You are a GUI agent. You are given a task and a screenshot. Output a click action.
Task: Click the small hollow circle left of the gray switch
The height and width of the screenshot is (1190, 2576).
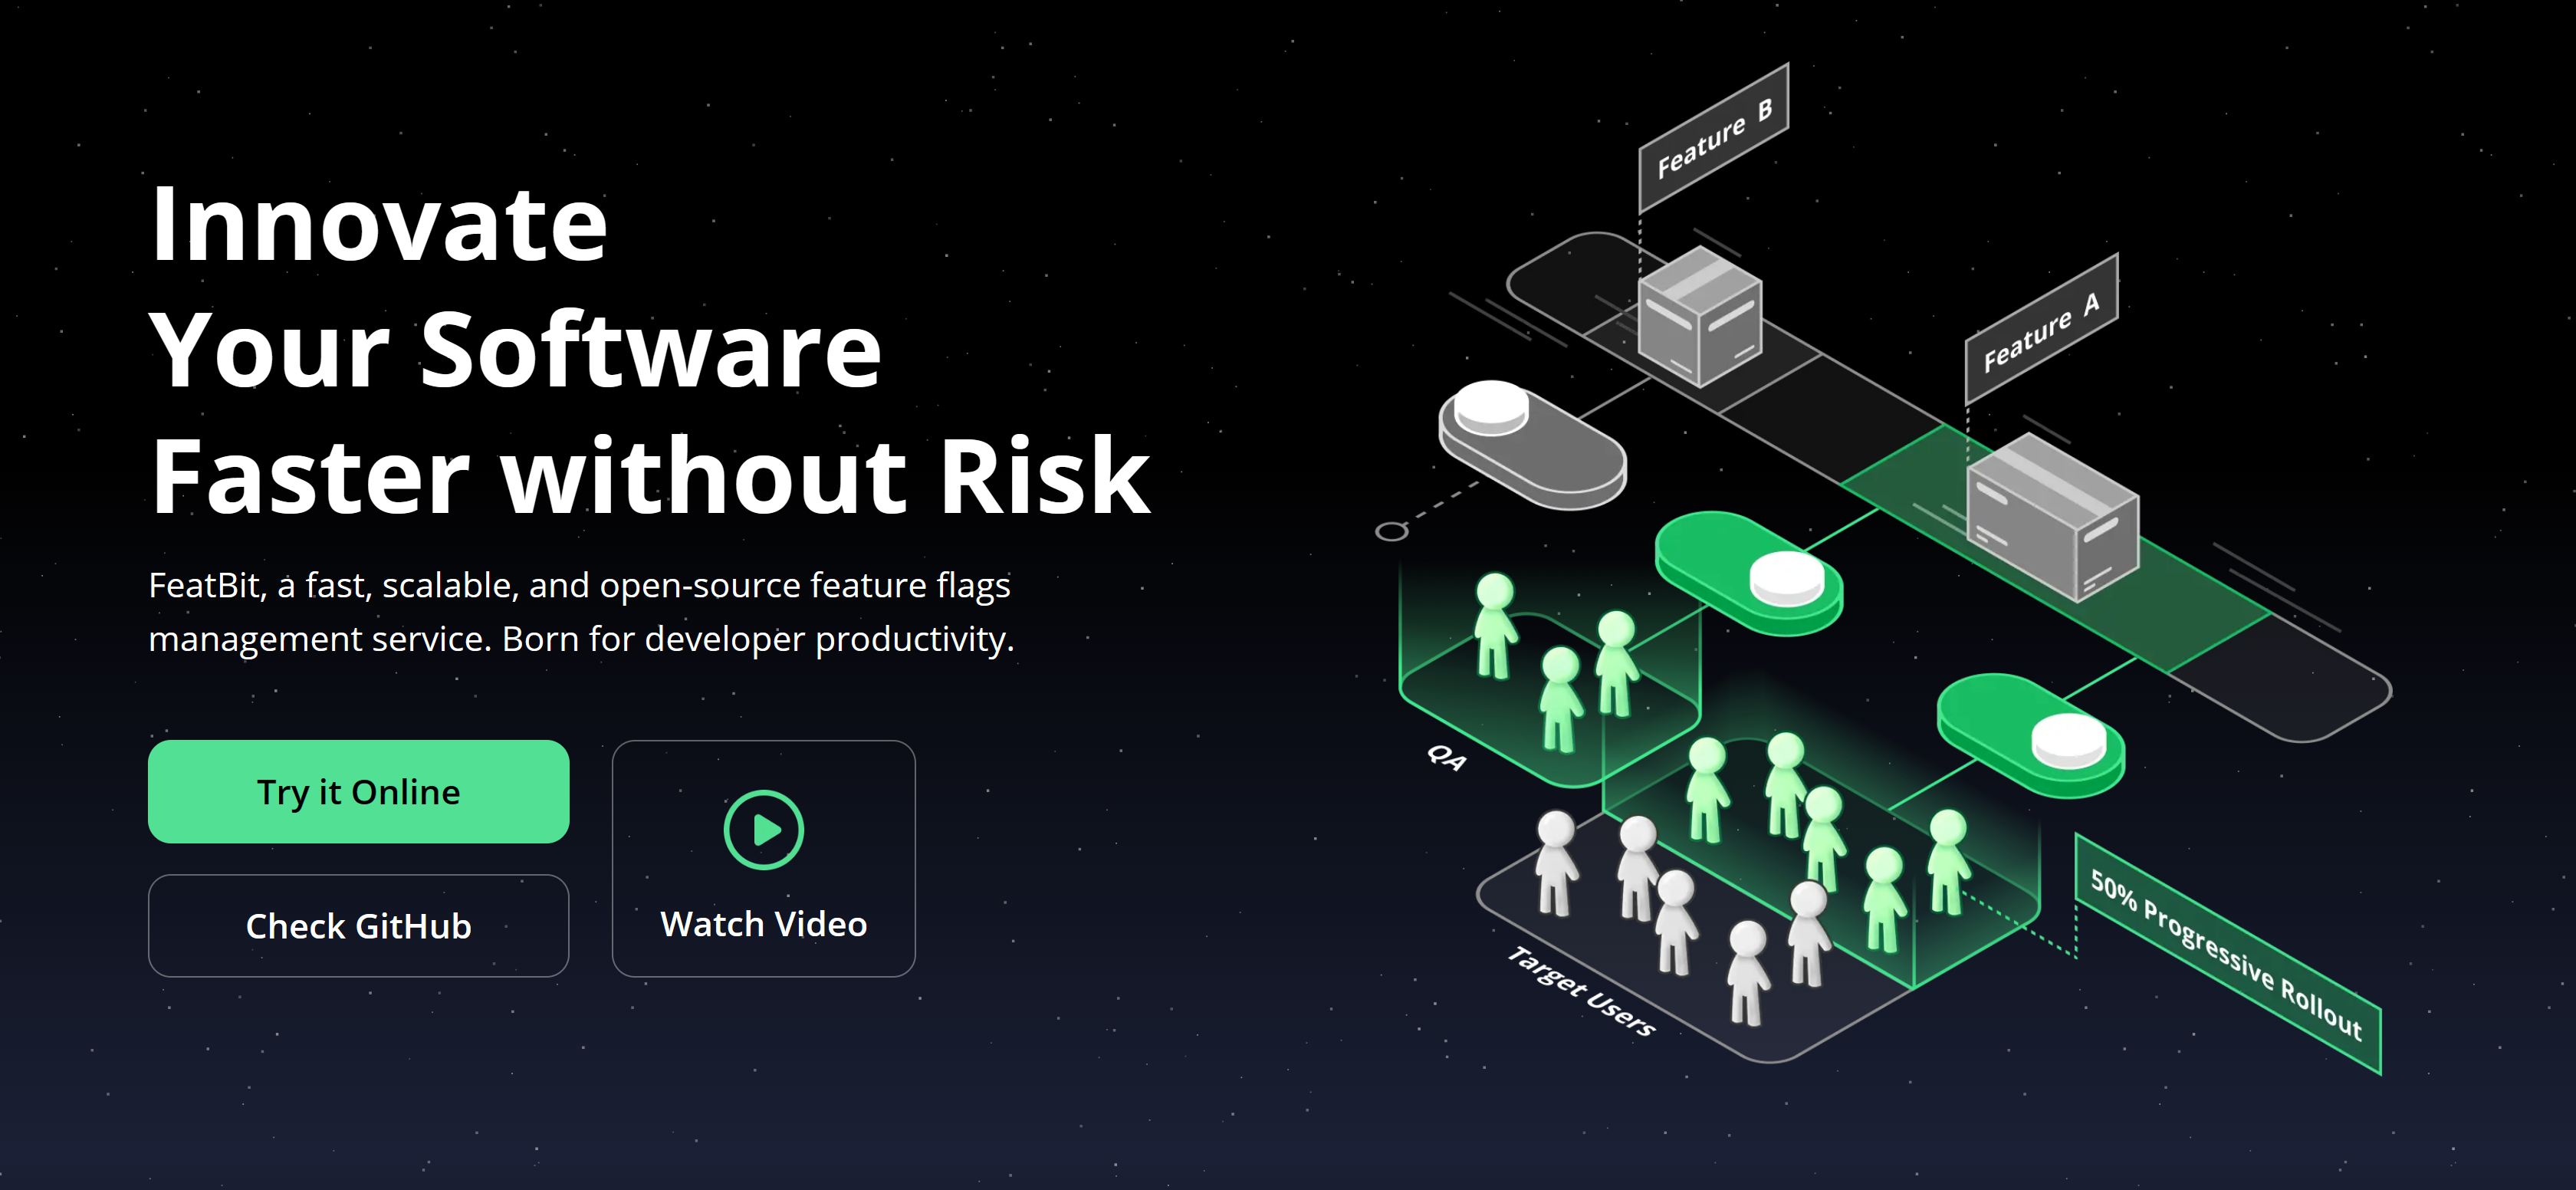pyautogui.click(x=1391, y=531)
